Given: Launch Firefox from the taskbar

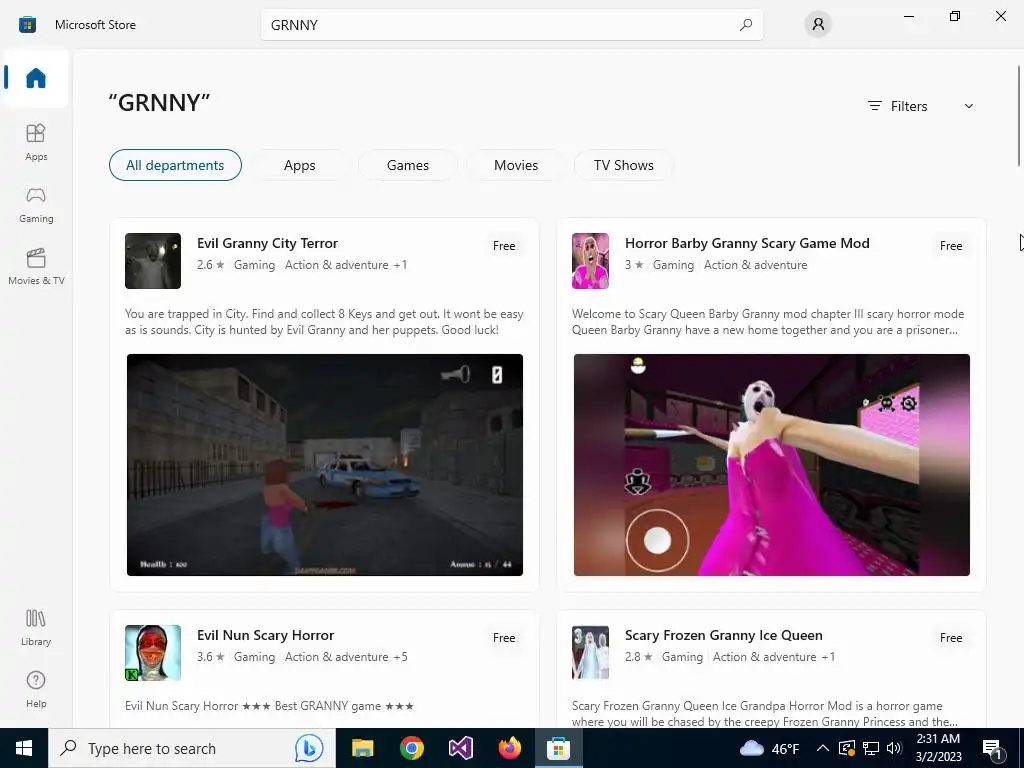Looking at the screenshot, I should click(509, 748).
